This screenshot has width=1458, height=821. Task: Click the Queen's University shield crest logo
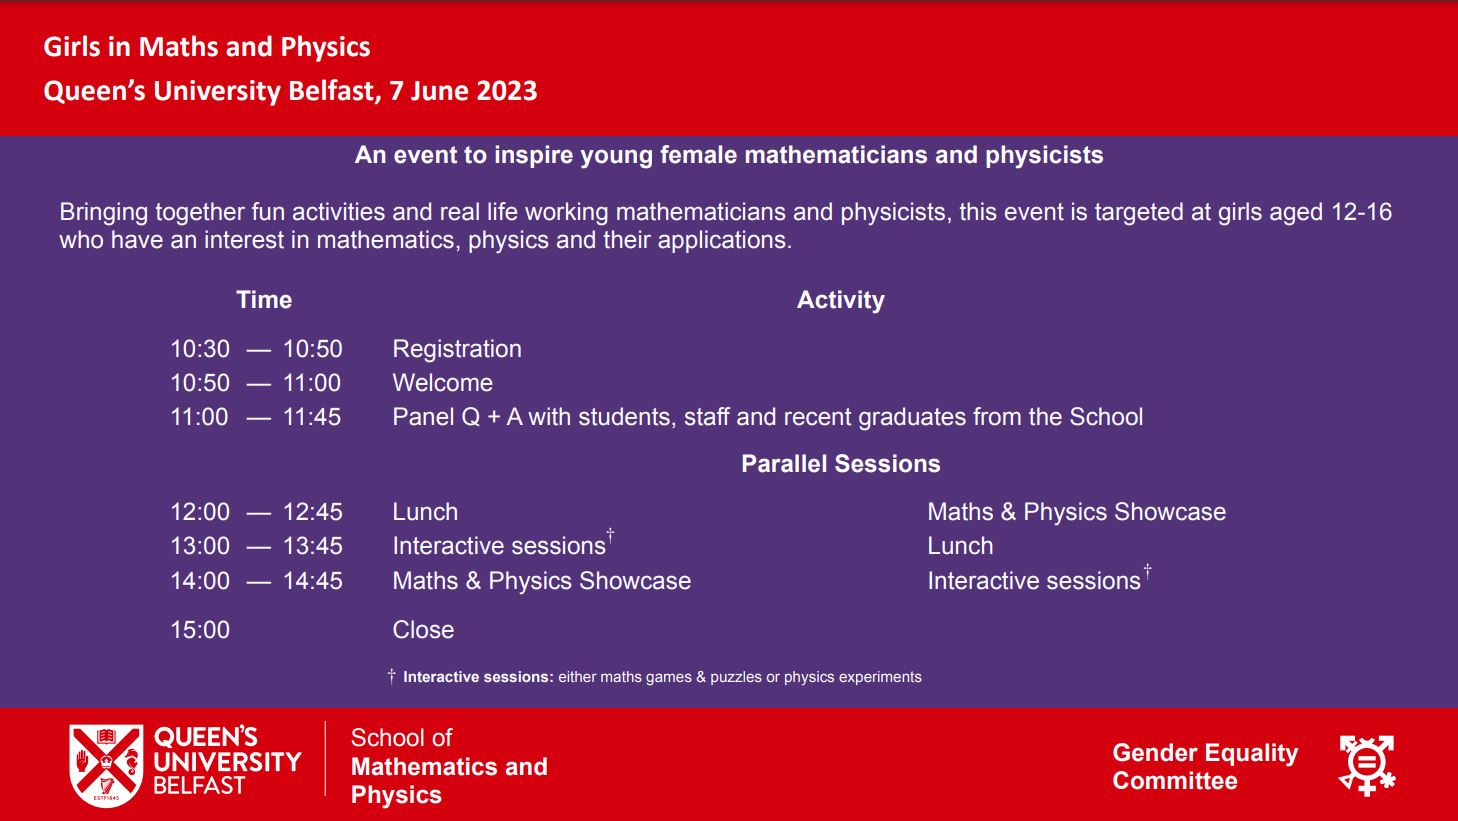click(106, 765)
